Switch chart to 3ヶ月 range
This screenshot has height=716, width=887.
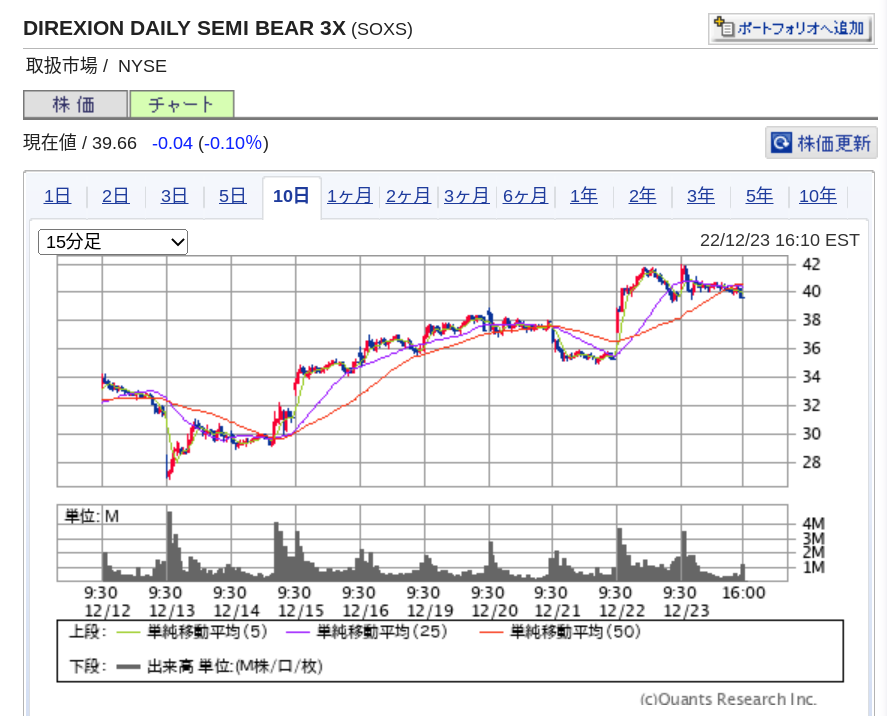[x=467, y=196]
